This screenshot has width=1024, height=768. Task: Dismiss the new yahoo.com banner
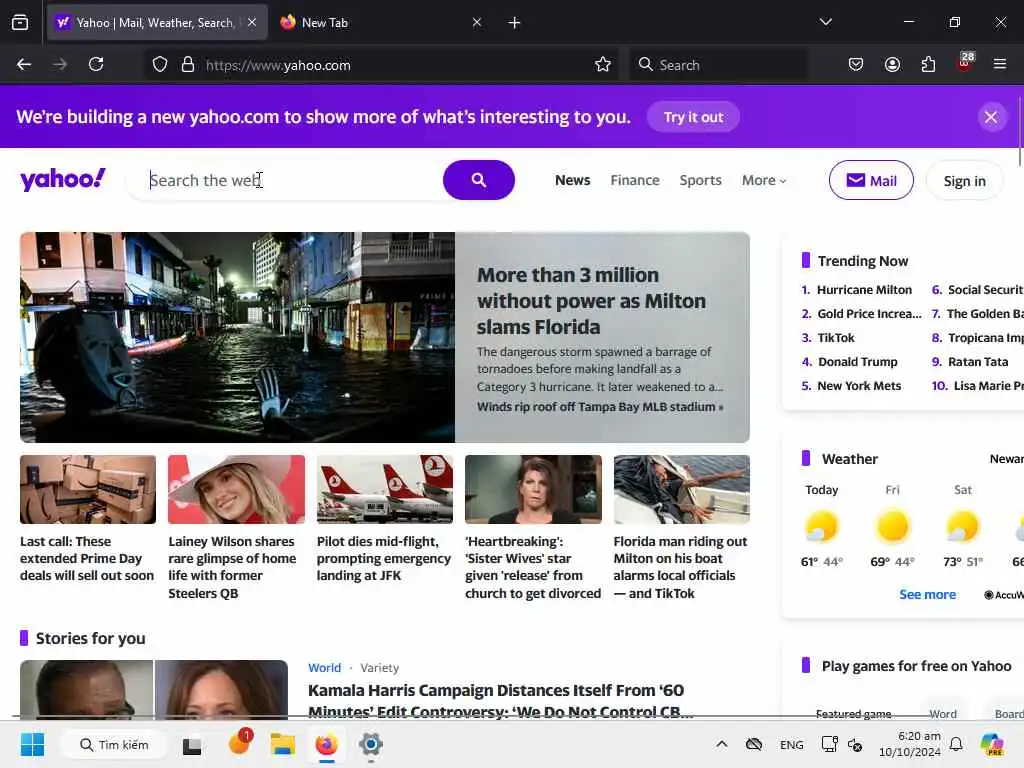click(x=991, y=118)
